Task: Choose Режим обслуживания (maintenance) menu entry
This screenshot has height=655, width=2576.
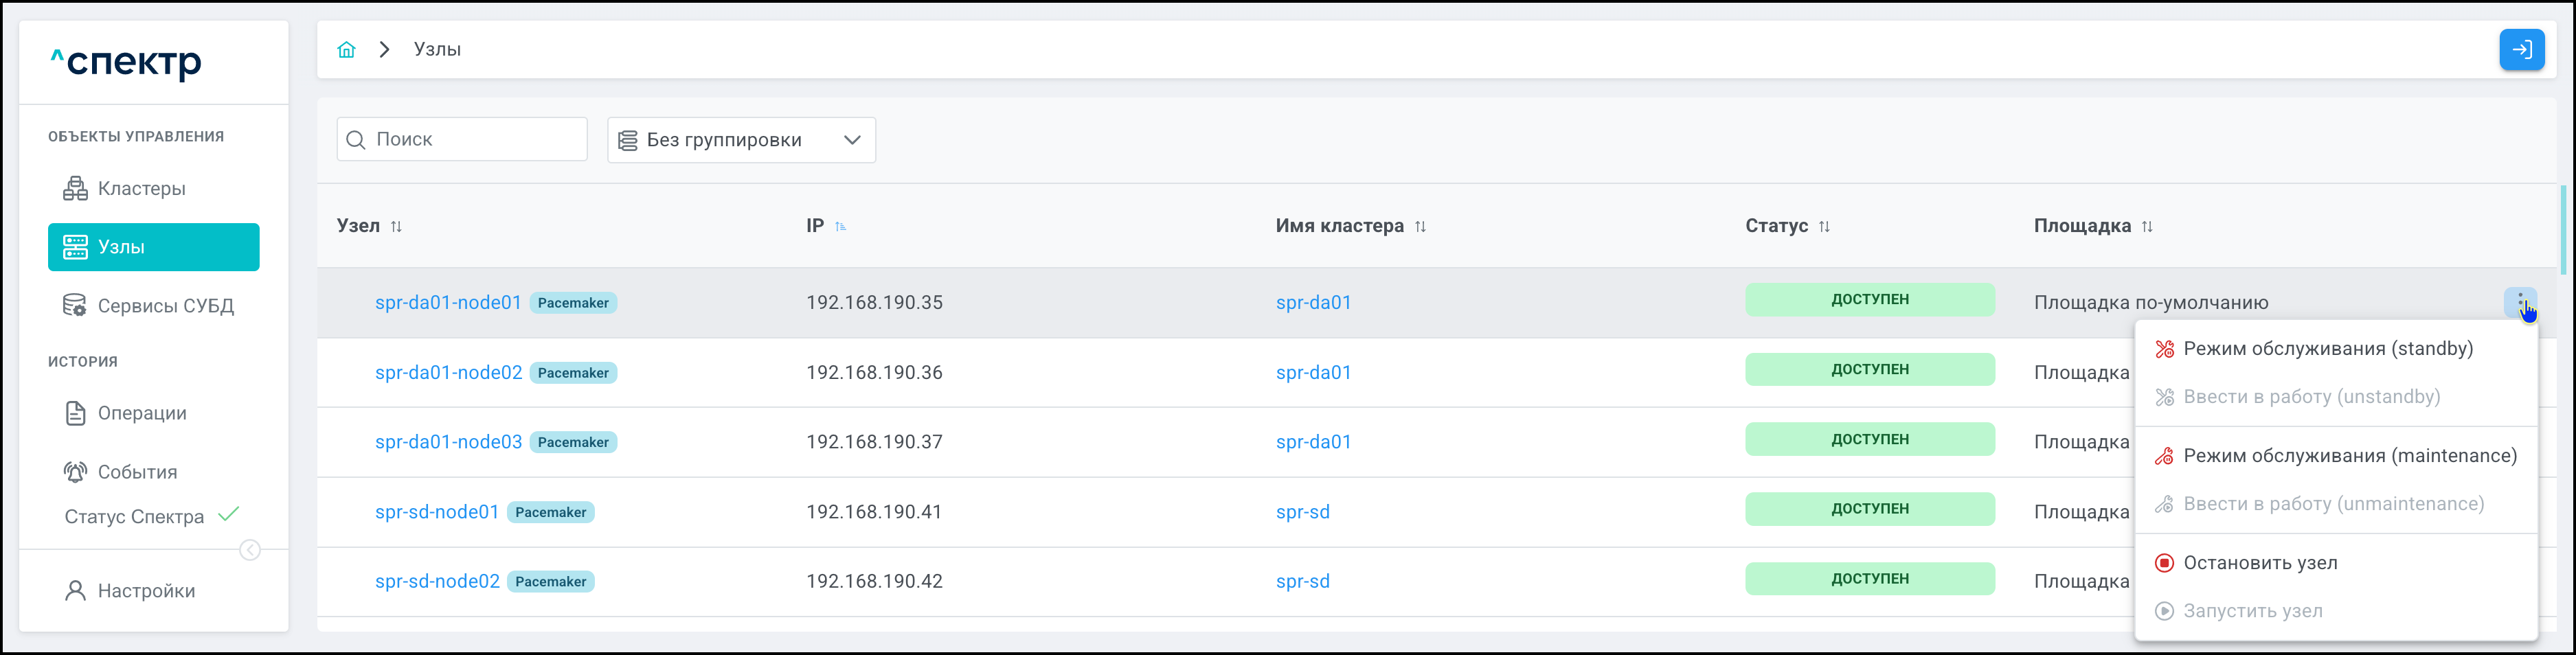Action: [2349, 456]
